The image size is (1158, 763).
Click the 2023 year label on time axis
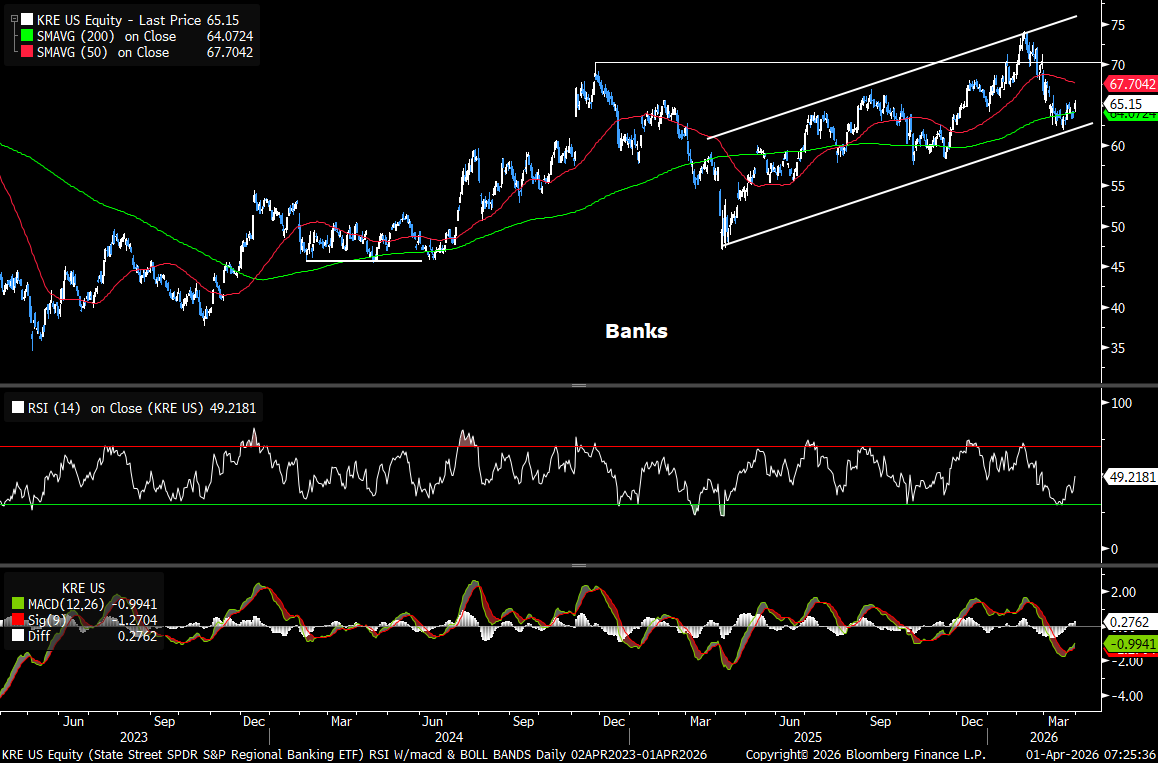134,737
